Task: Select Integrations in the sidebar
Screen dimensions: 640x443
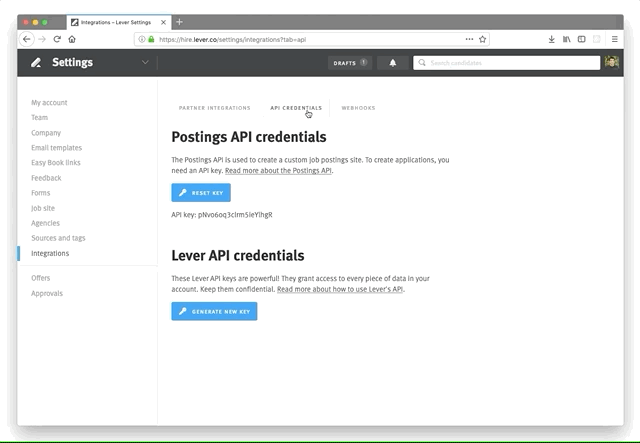Action: [x=50, y=254]
